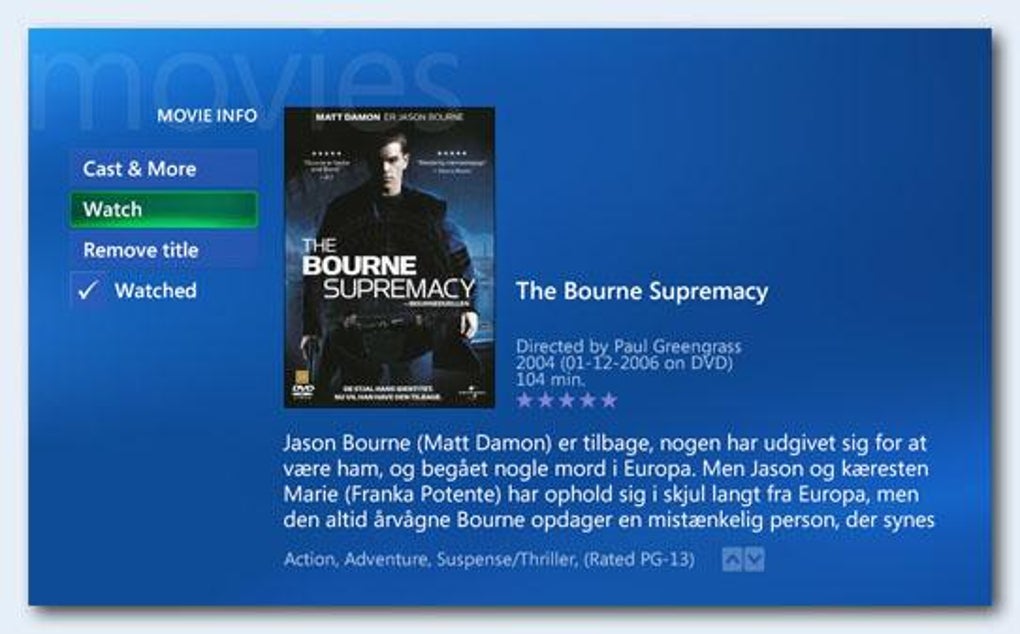
Task: Open the Cast & More menu item
Action: (163, 169)
